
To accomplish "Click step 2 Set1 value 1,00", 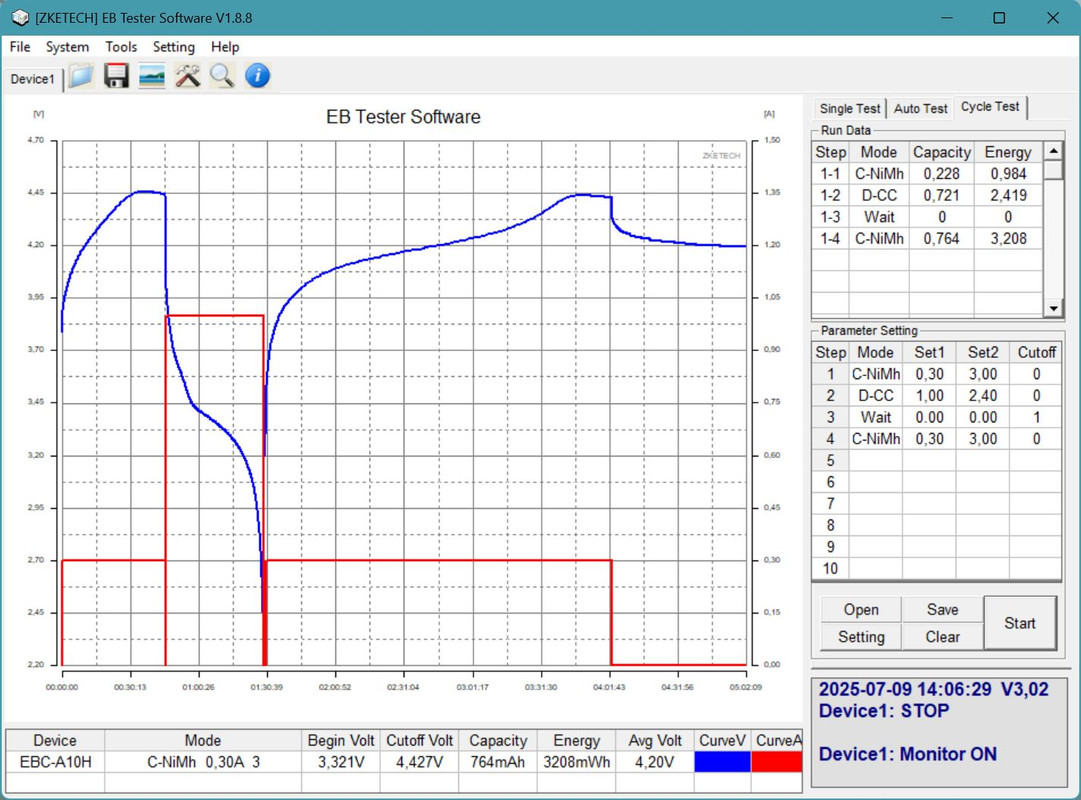I will pos(929,396).
